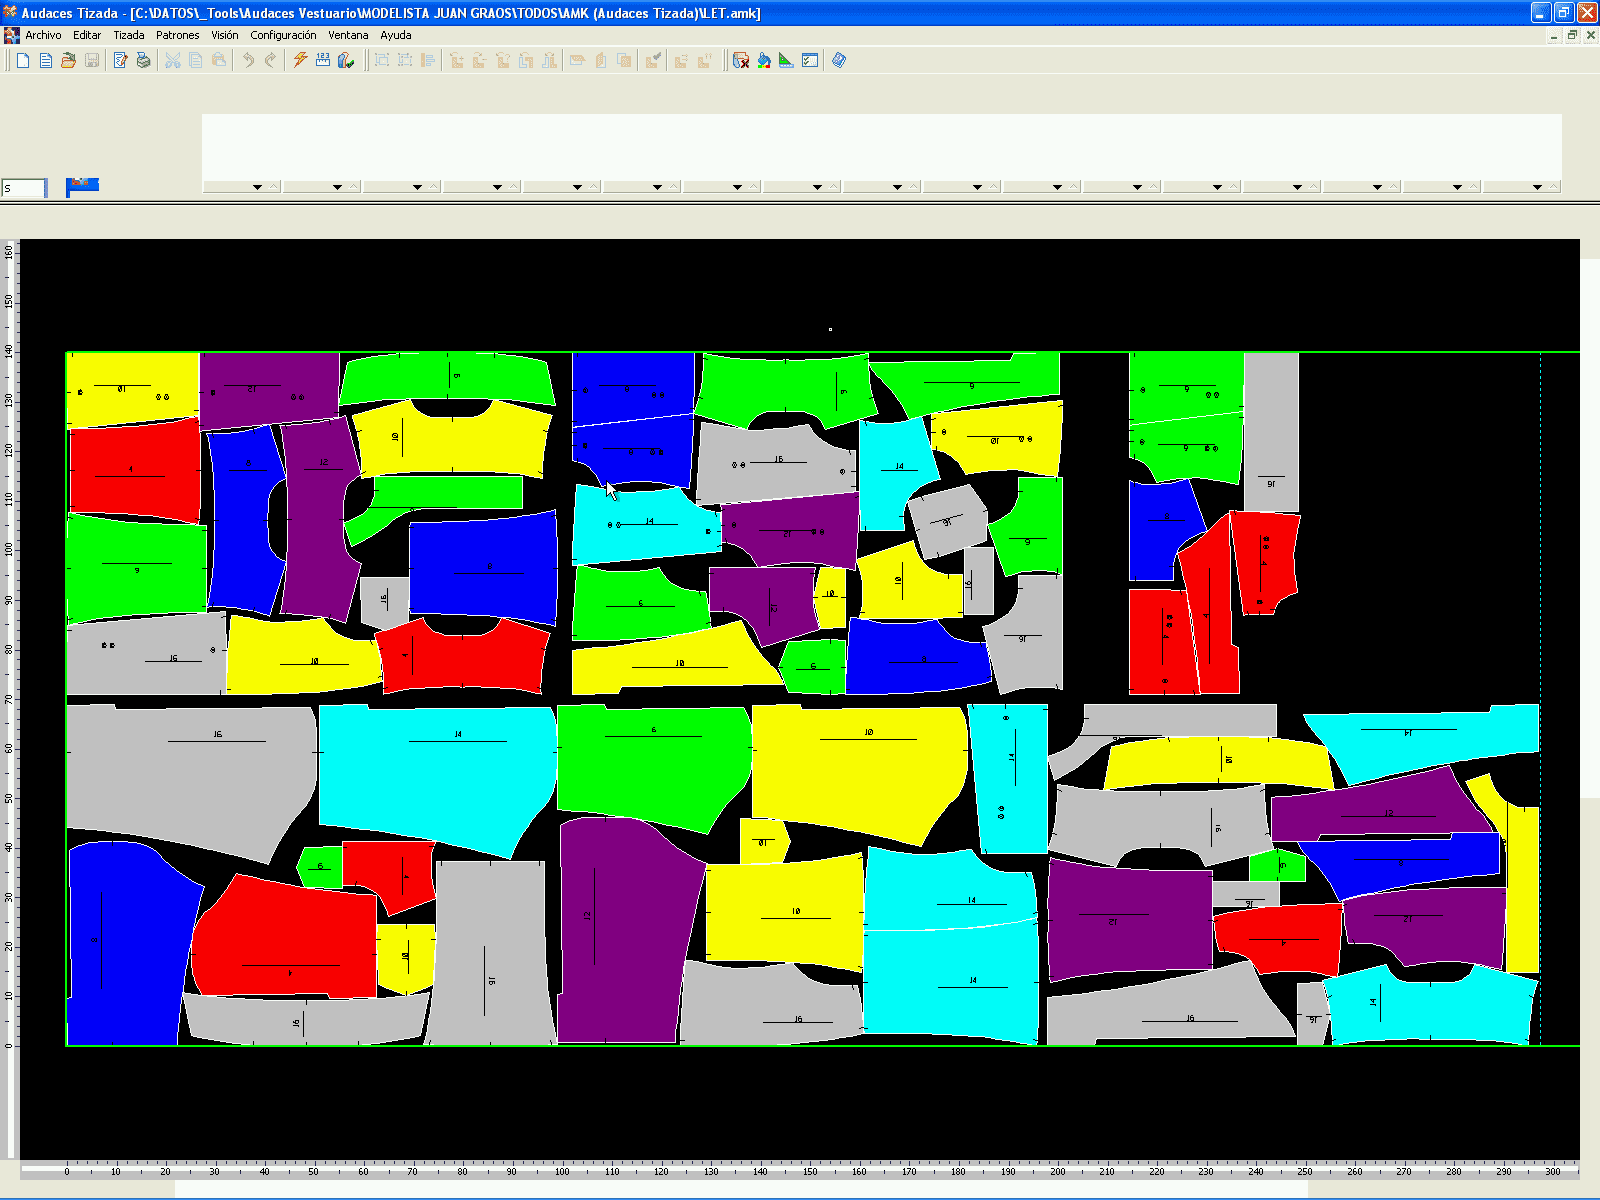Viewport: 1600px width, 1200px height.
Task: Open the Configuración menu
Action: click(283, 35)
